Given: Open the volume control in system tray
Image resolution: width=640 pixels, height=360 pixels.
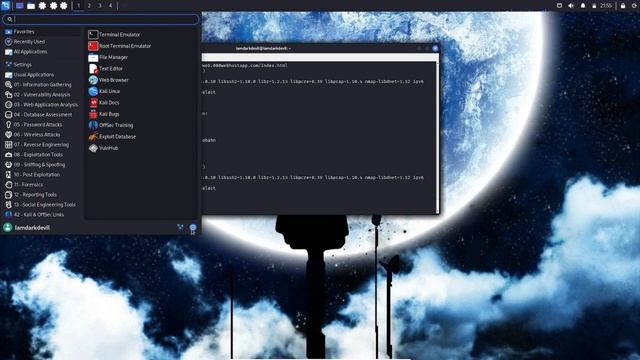Looking at the screenshot, I should click(571, 6).
